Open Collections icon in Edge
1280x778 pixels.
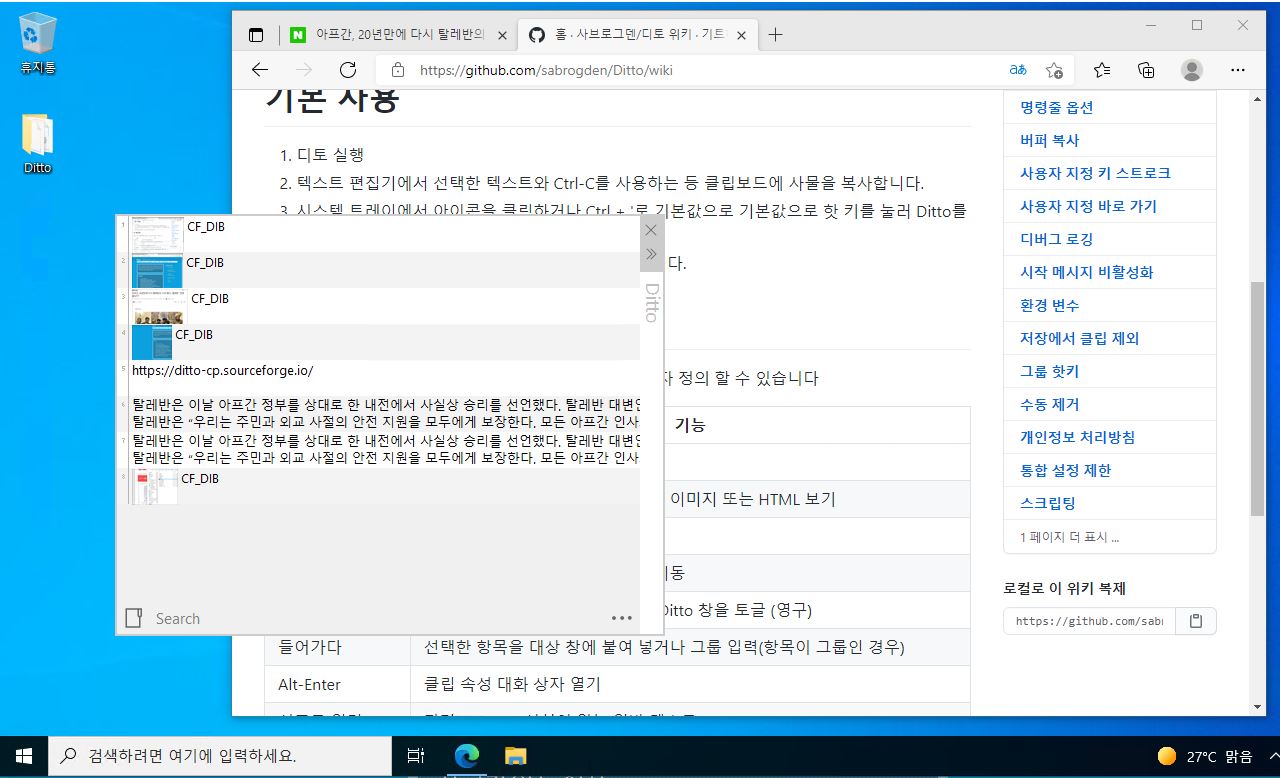(1147, 70)
